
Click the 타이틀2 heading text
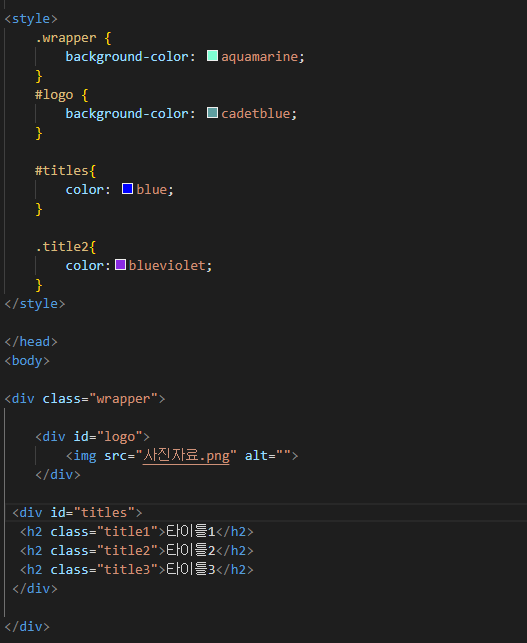click(x=191, y=550)
